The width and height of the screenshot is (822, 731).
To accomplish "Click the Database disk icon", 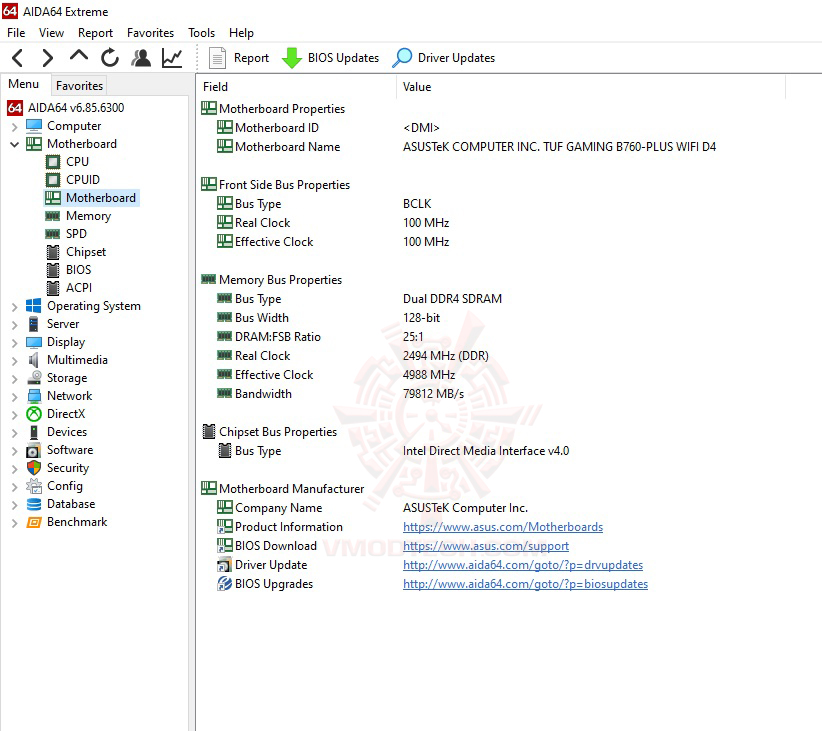I will pos(34,504).
